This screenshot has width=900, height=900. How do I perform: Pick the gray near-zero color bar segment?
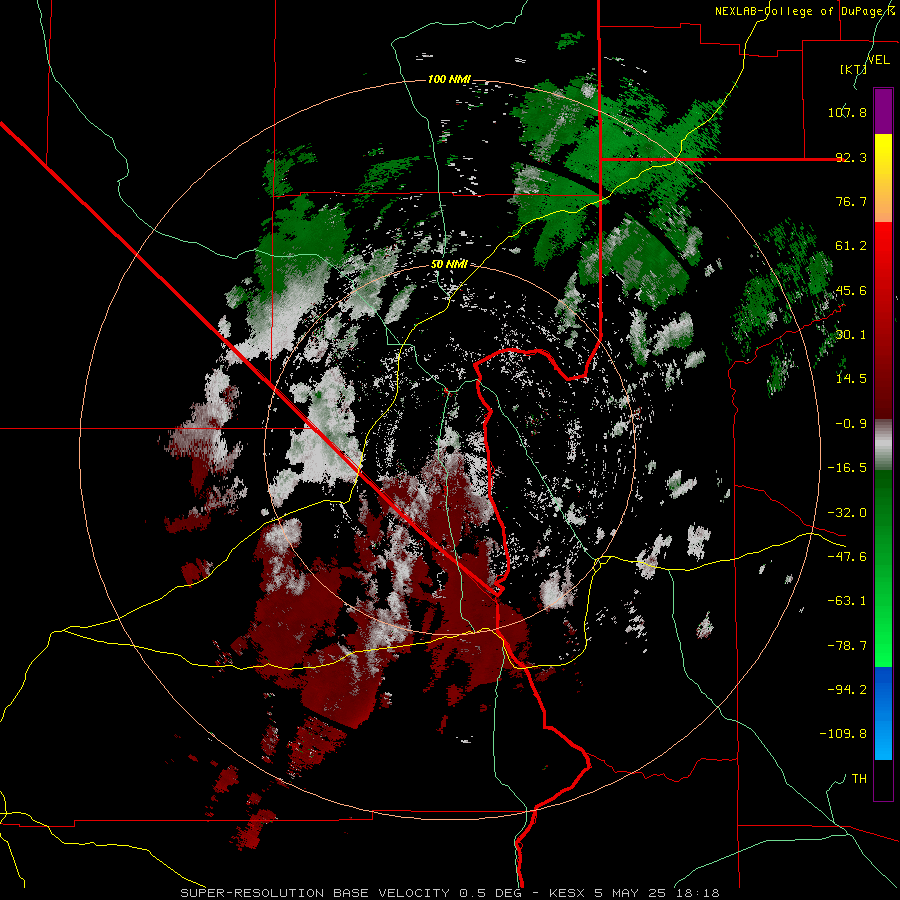883,444
